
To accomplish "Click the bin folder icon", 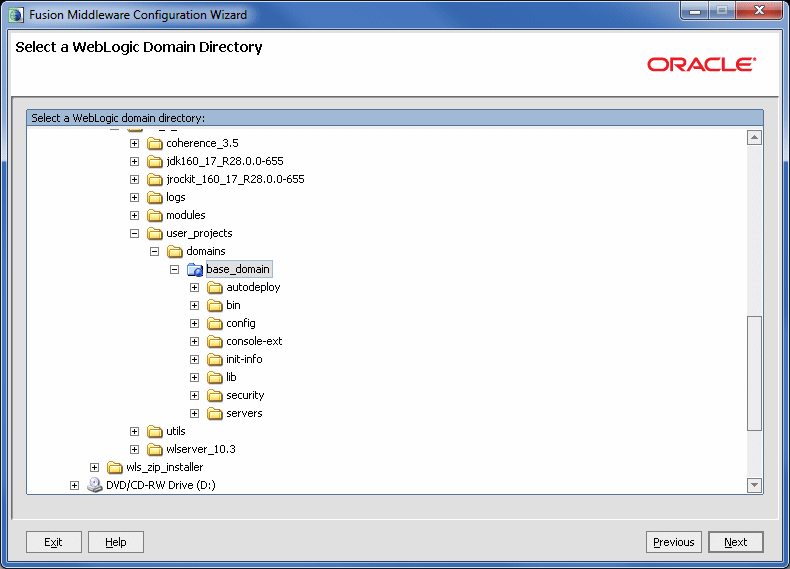I will click(x=215, y=305).
